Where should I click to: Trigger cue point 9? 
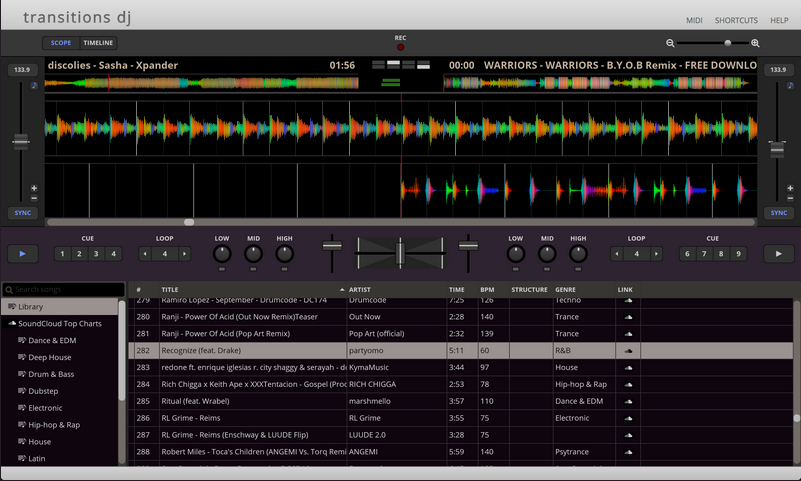point(738,254)
